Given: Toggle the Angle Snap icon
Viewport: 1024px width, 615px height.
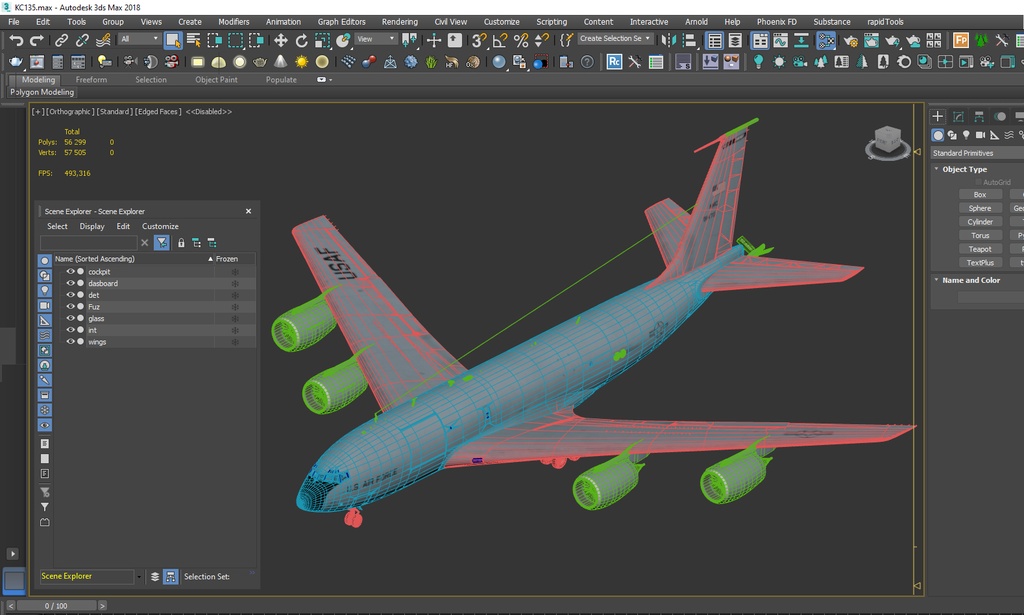Looking at the screenshot, I should pyautogui.click(x=500, y=40).
